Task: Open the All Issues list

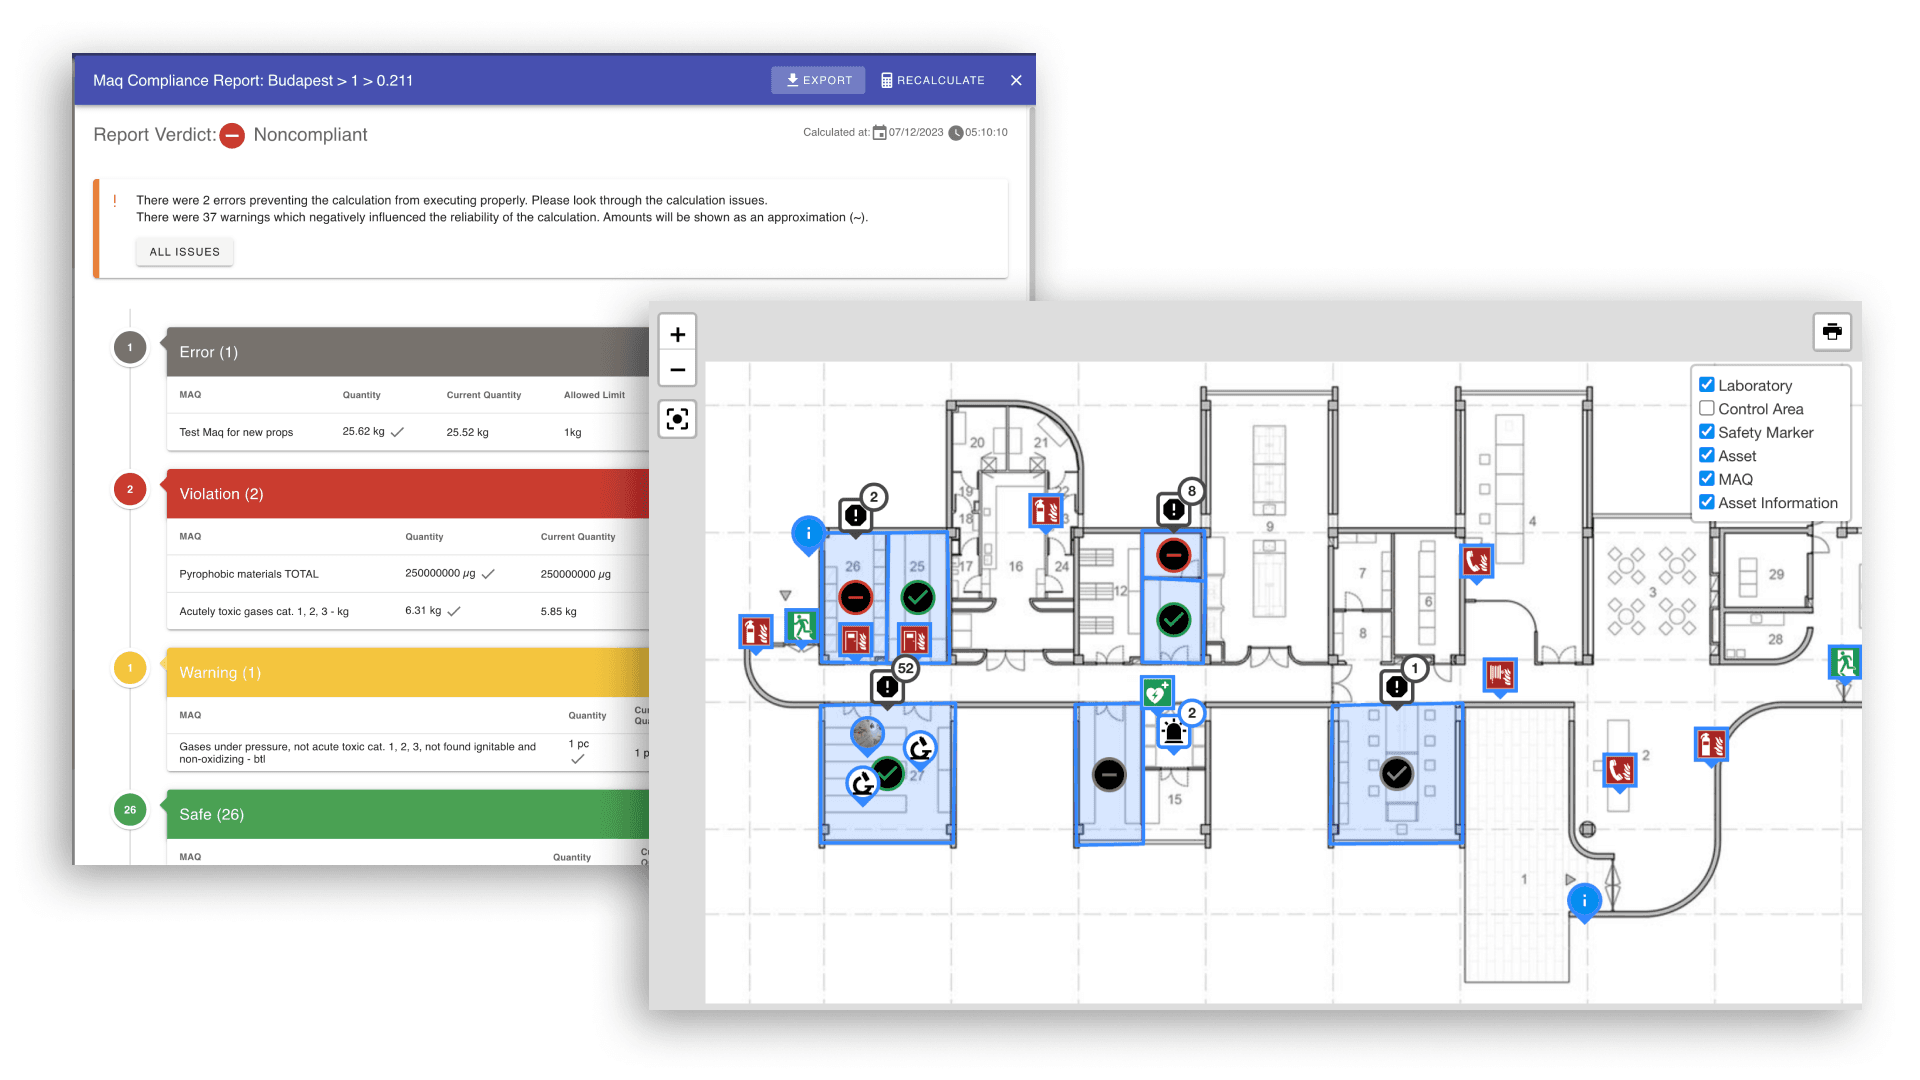Action: tap(184, 252)
